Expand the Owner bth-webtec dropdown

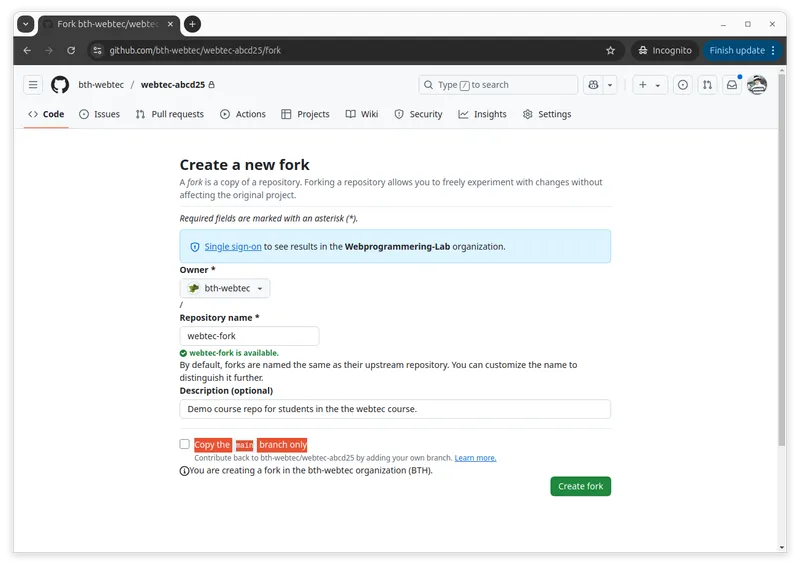[x=225, y=288]
